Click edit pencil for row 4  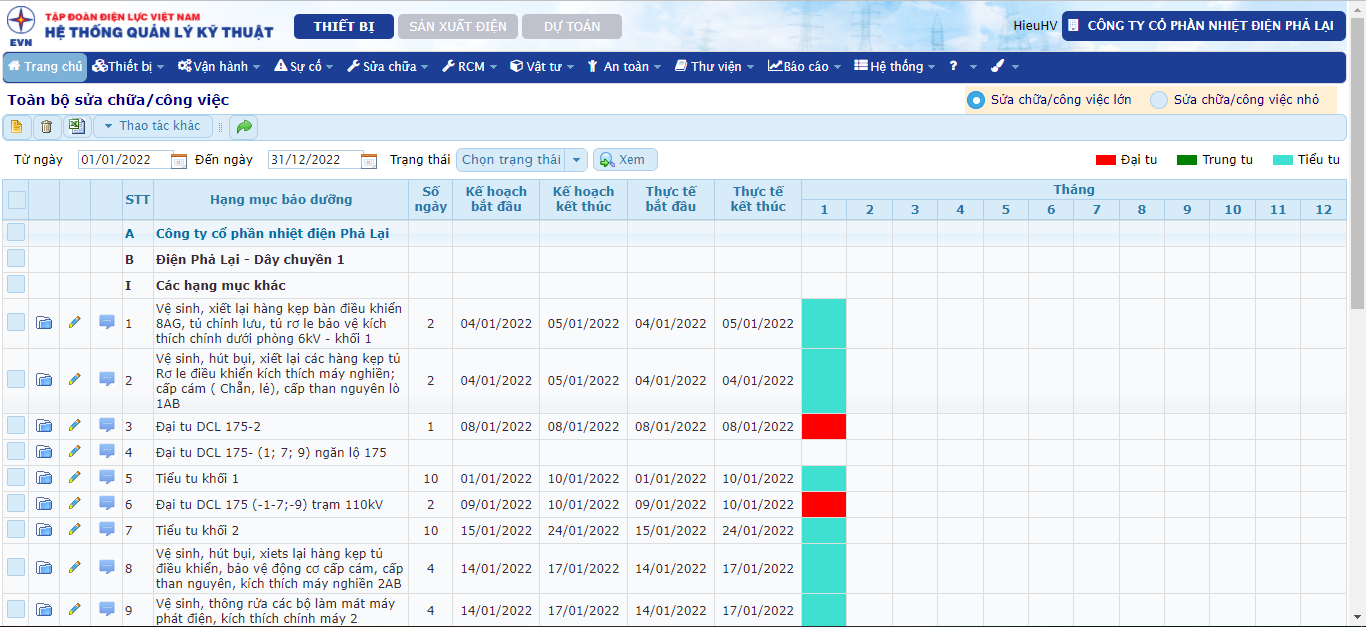tap(74, 451)
